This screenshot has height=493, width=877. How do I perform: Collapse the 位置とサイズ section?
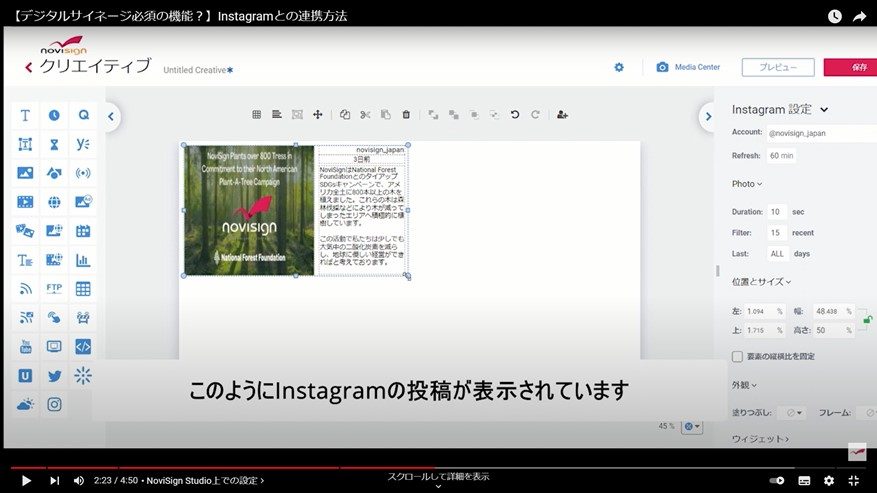[761, 281]
